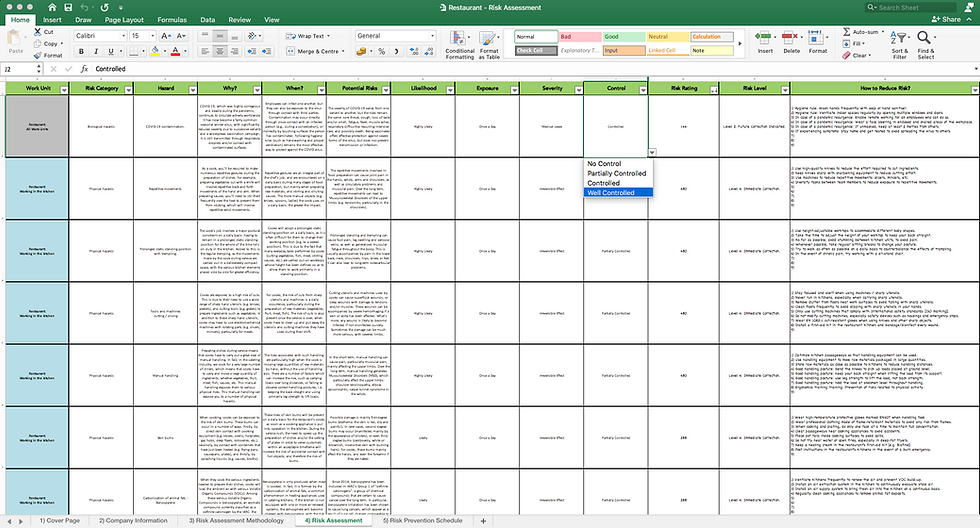980x528 pixels.
Task: Align text to the right
Action: coord(234,51)
